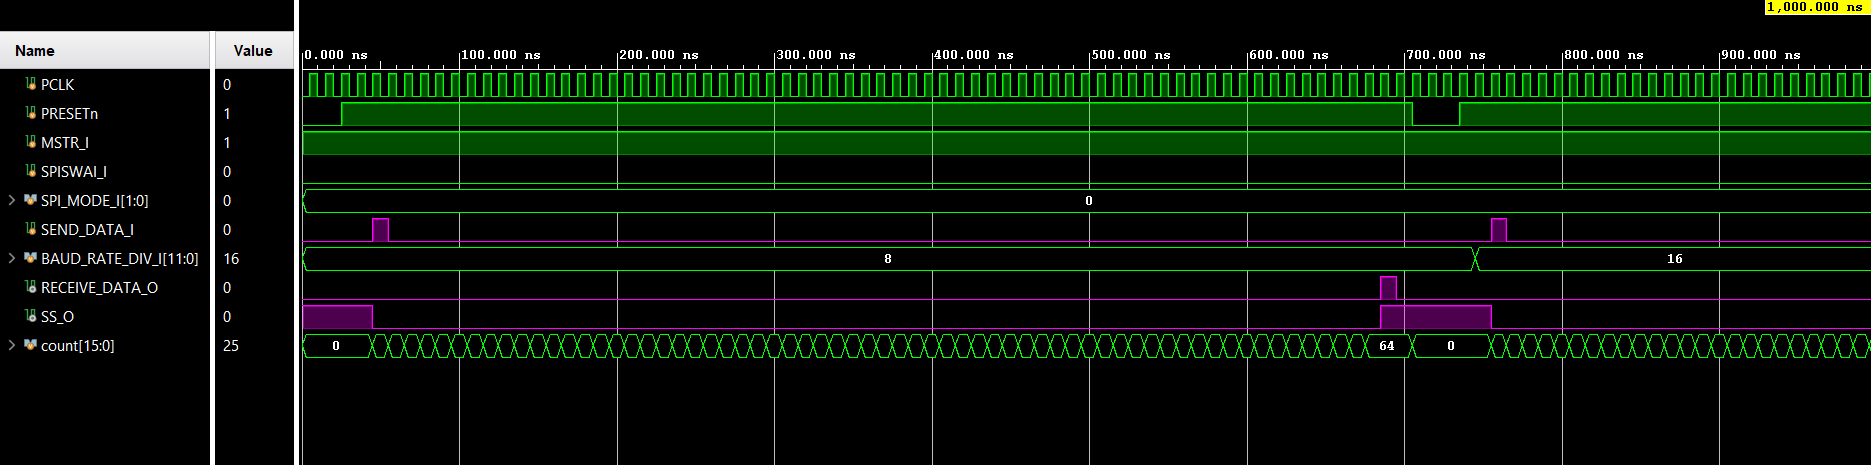Click the SPI_MODE_I bus icon
This screenshot has height=465, width=1871.
(x=30, y=201)
